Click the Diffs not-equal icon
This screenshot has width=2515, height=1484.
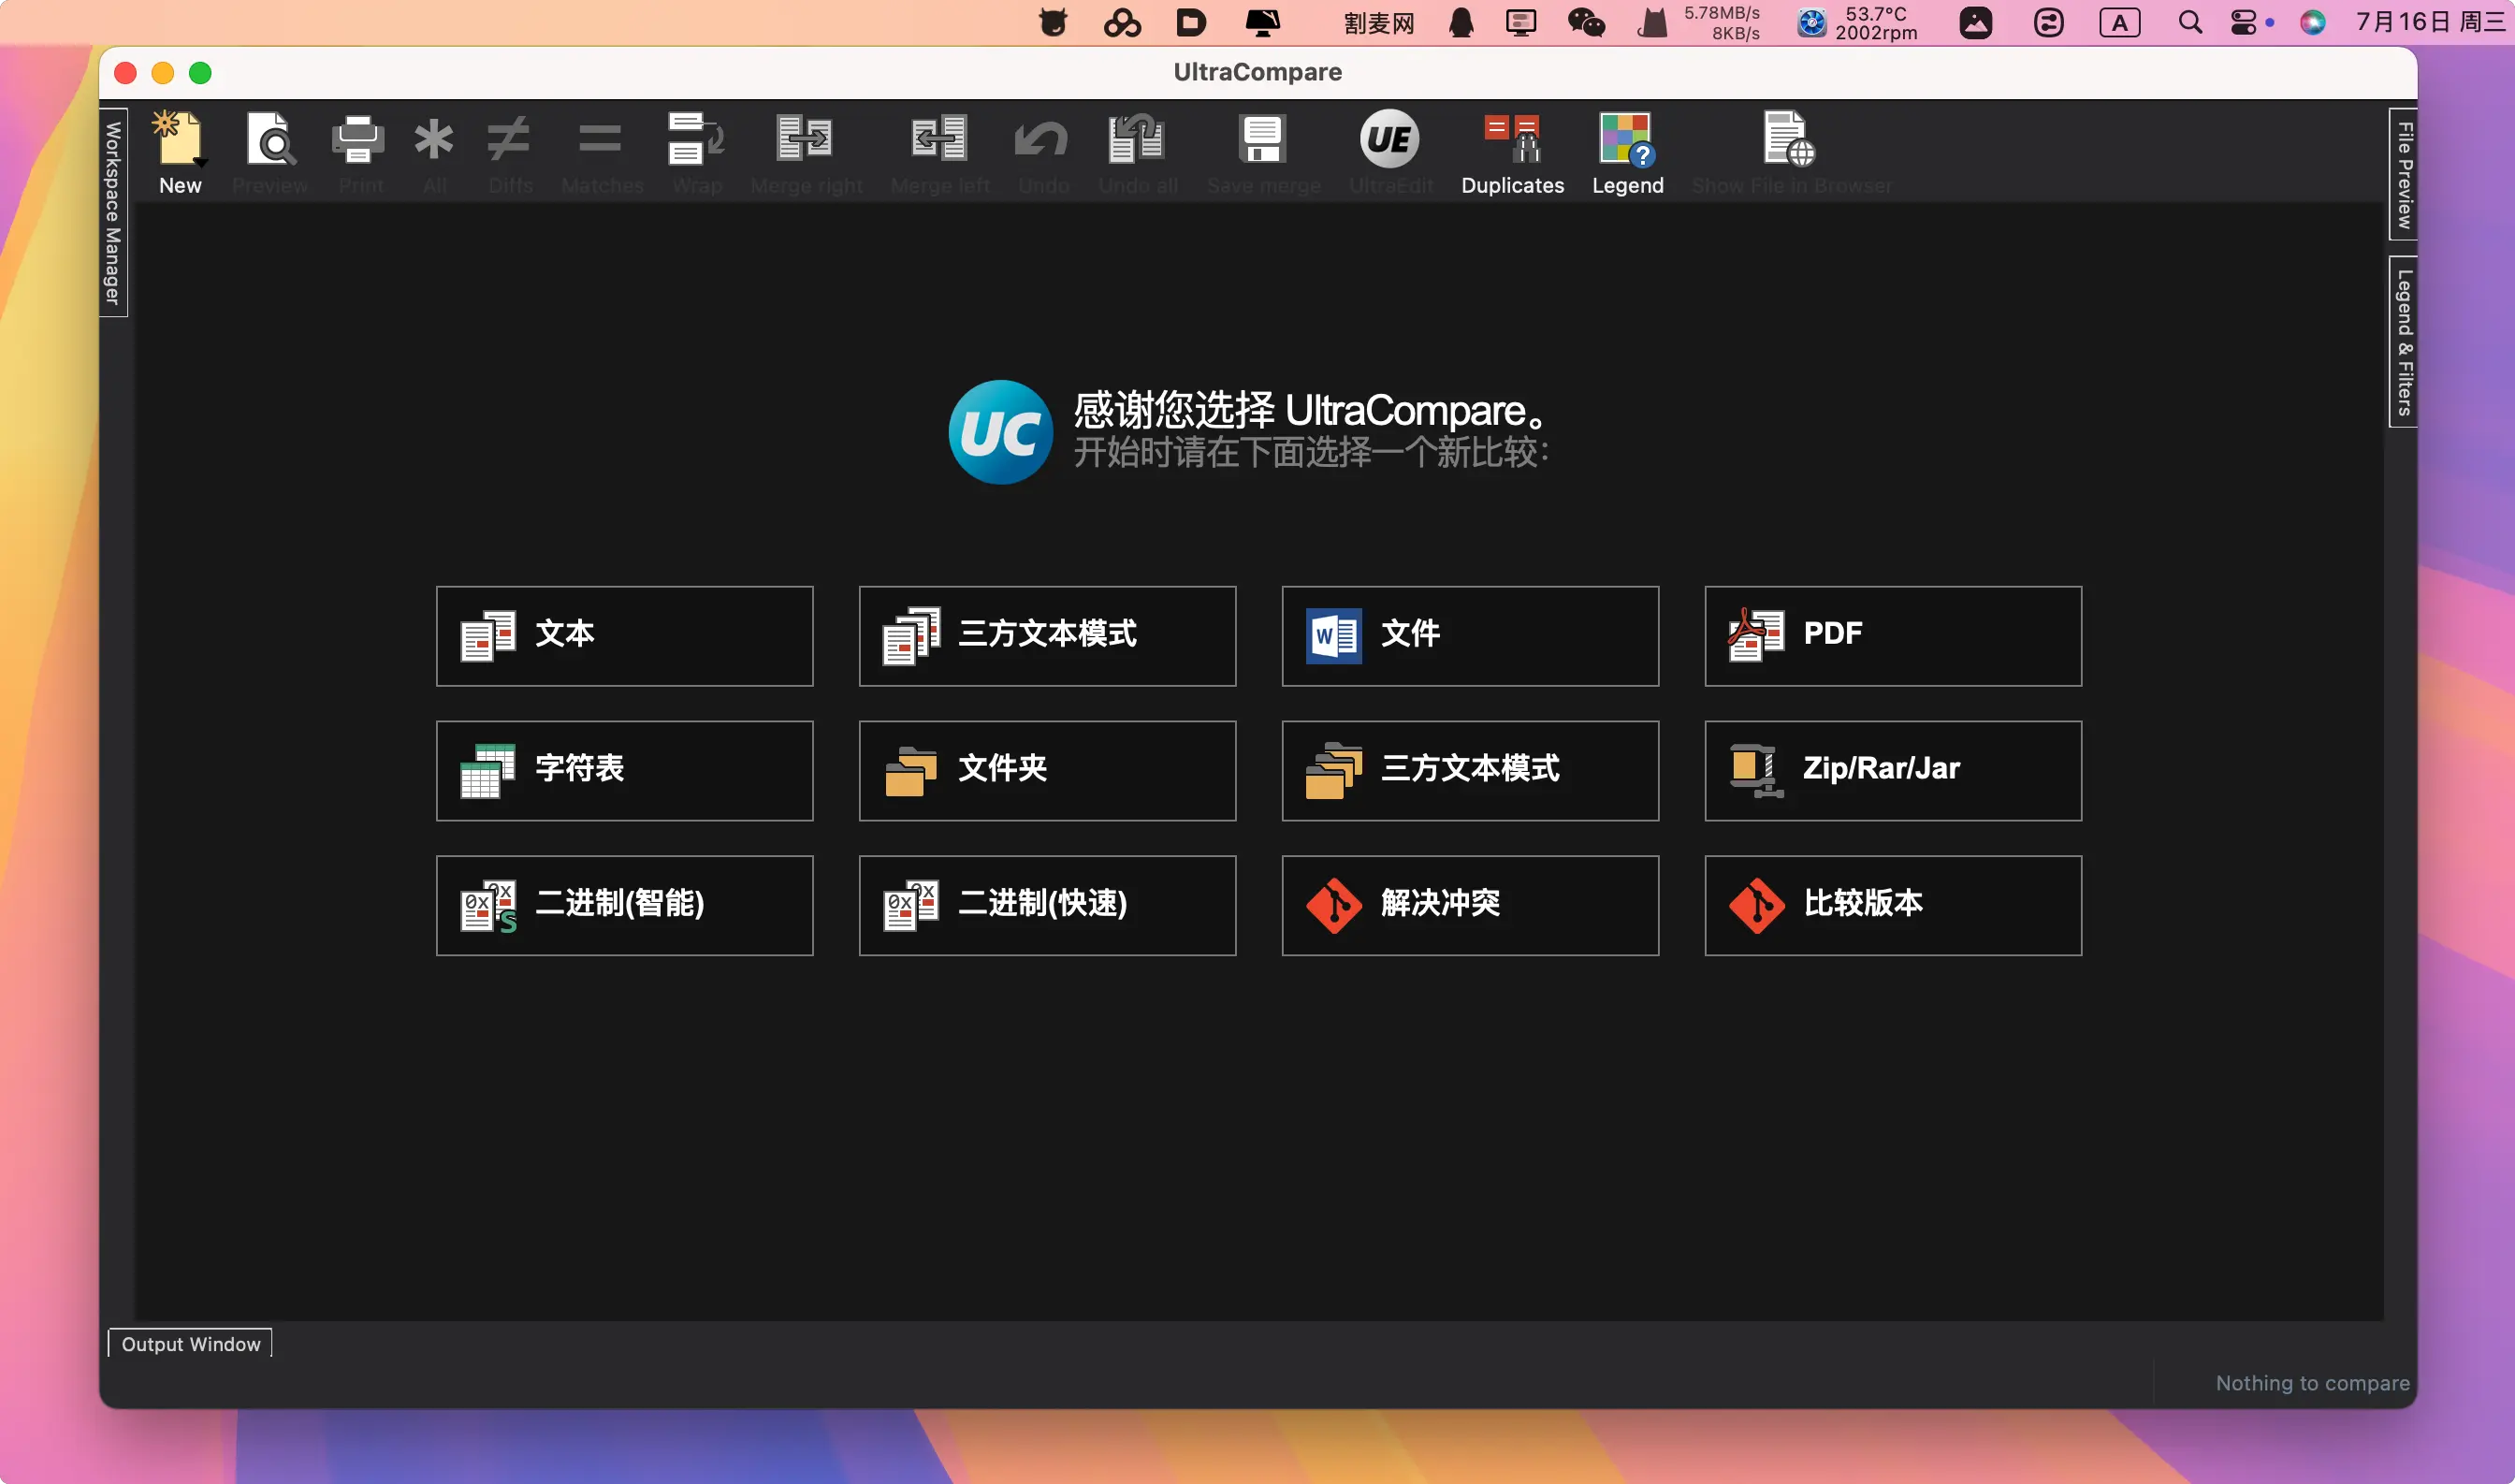pos(509,139)
